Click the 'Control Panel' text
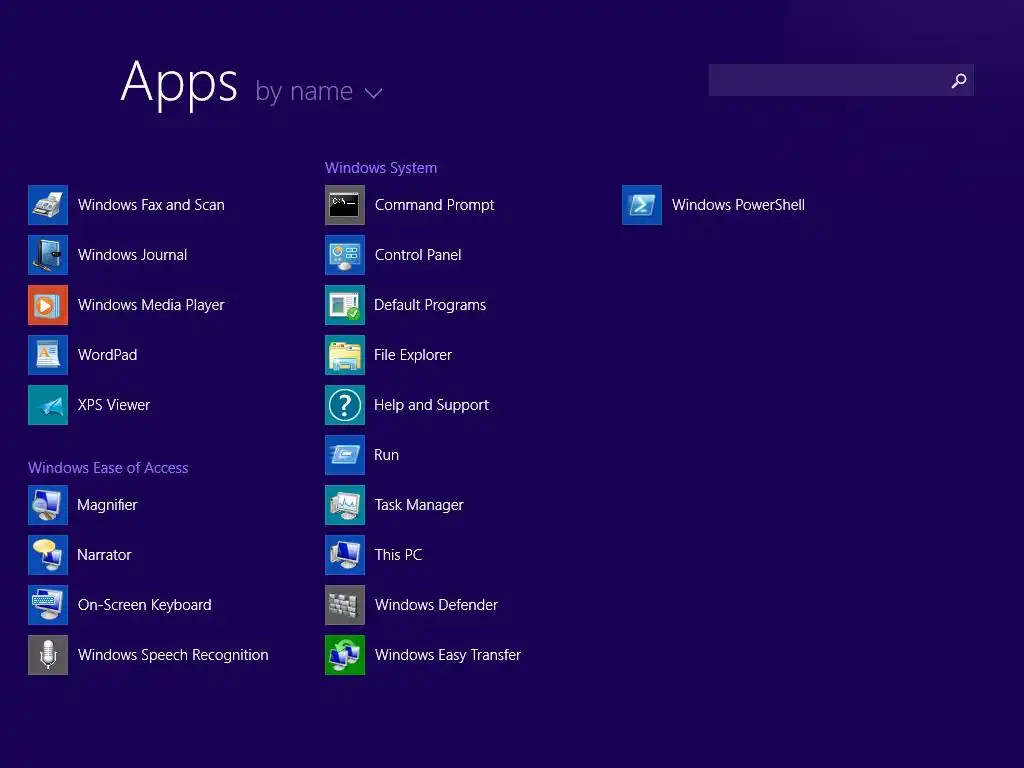Viewport: 1024px width, 768px height. click(418, 255)
